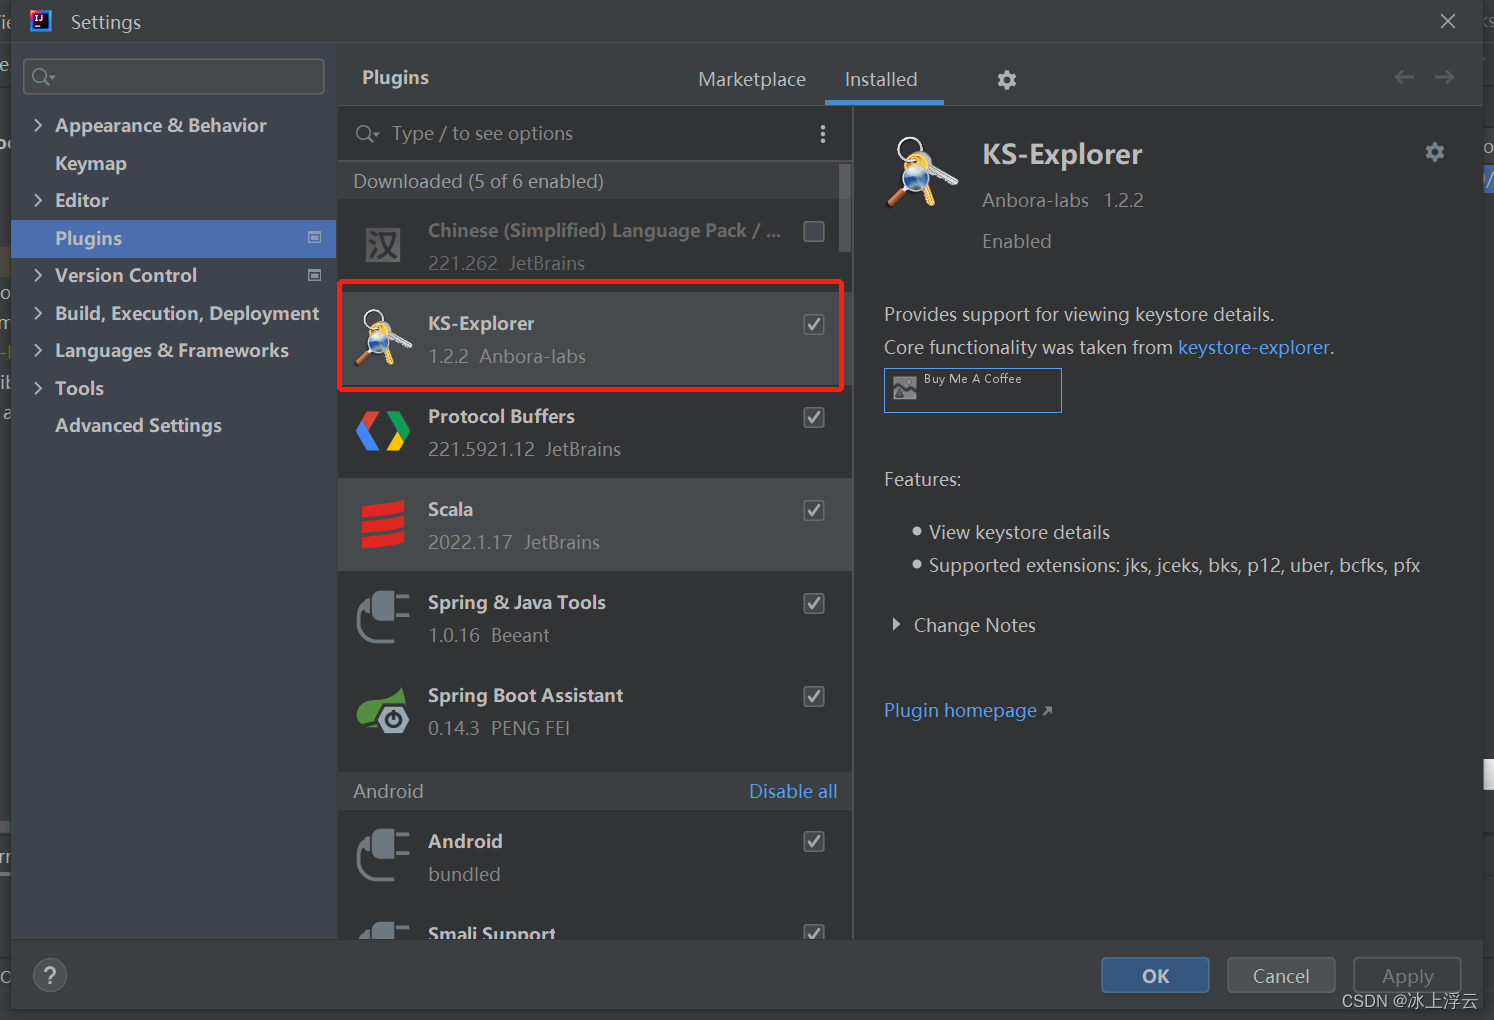The height and width of the screenshot is (1020, 1494).
Task: Open the plugin list options menu
Action: tap(823, 134)
